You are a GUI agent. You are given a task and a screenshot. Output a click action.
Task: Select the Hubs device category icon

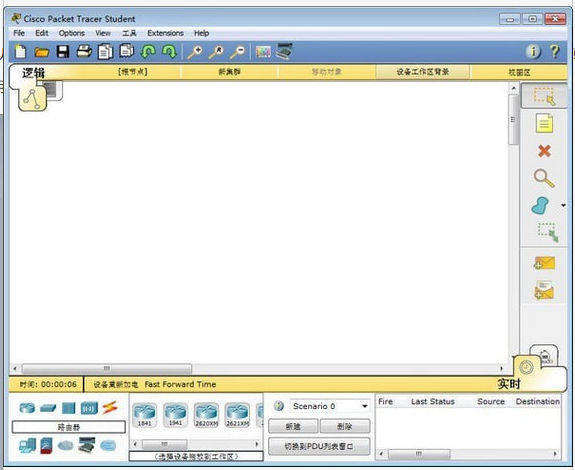[x=69, y=408]
